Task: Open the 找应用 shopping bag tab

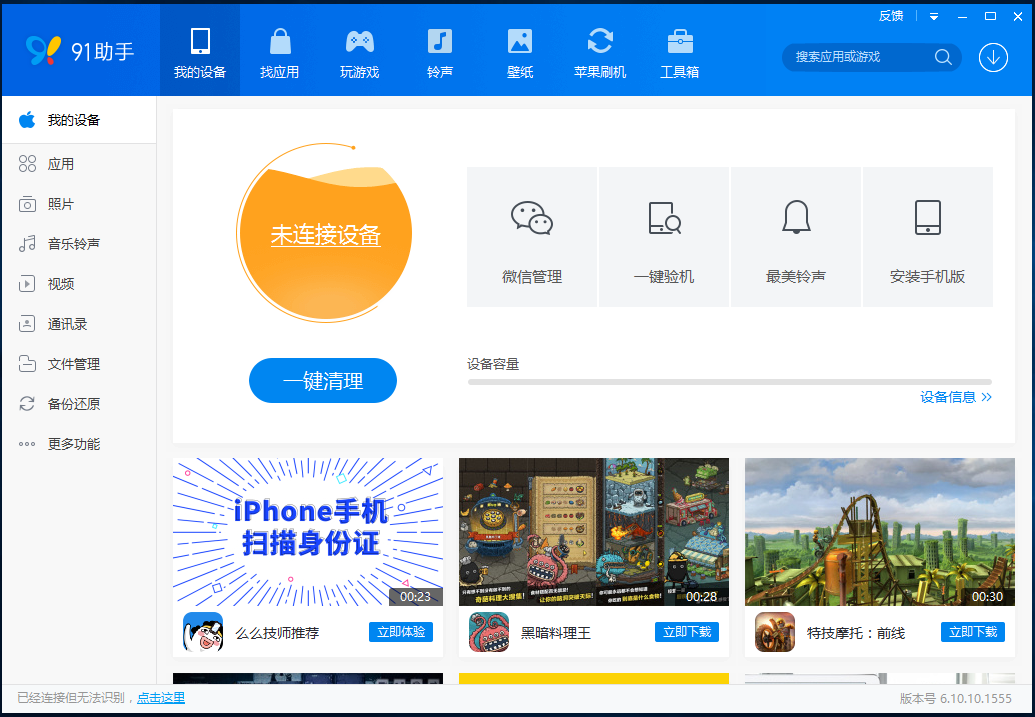Action: pyautogui.click(x=280, y=51)
